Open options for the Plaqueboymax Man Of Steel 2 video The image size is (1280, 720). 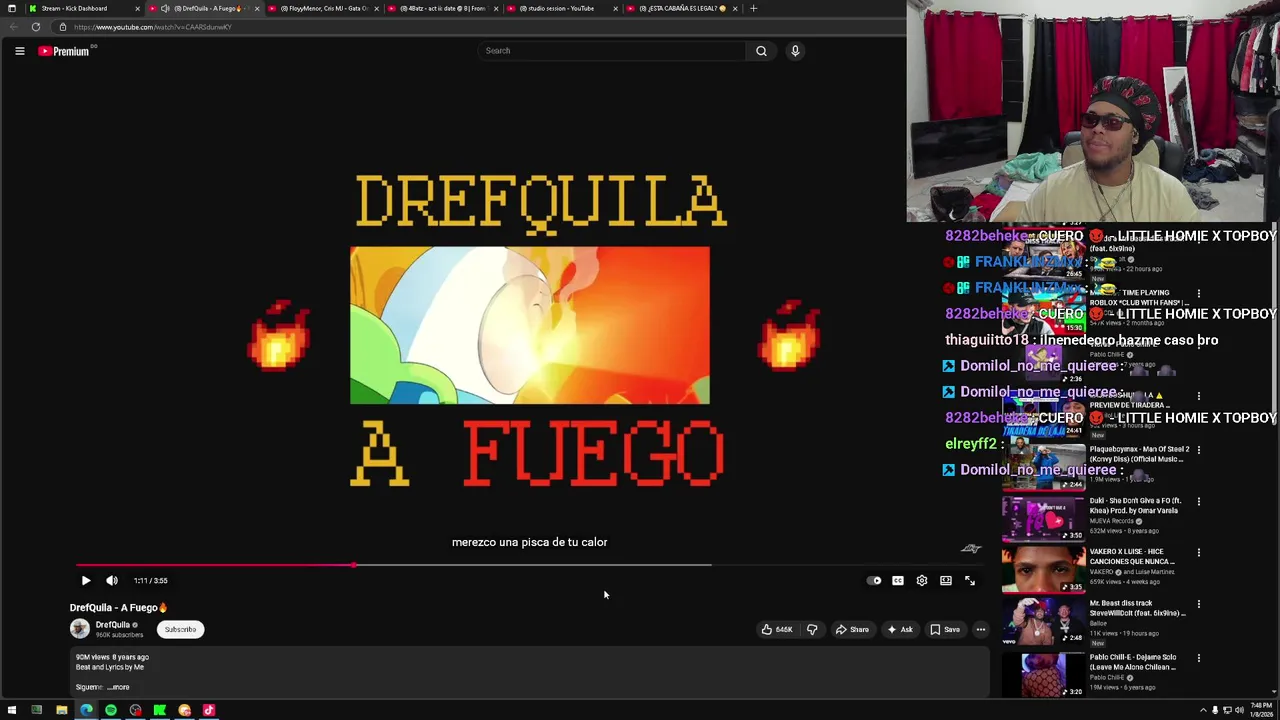(1199, 450)
